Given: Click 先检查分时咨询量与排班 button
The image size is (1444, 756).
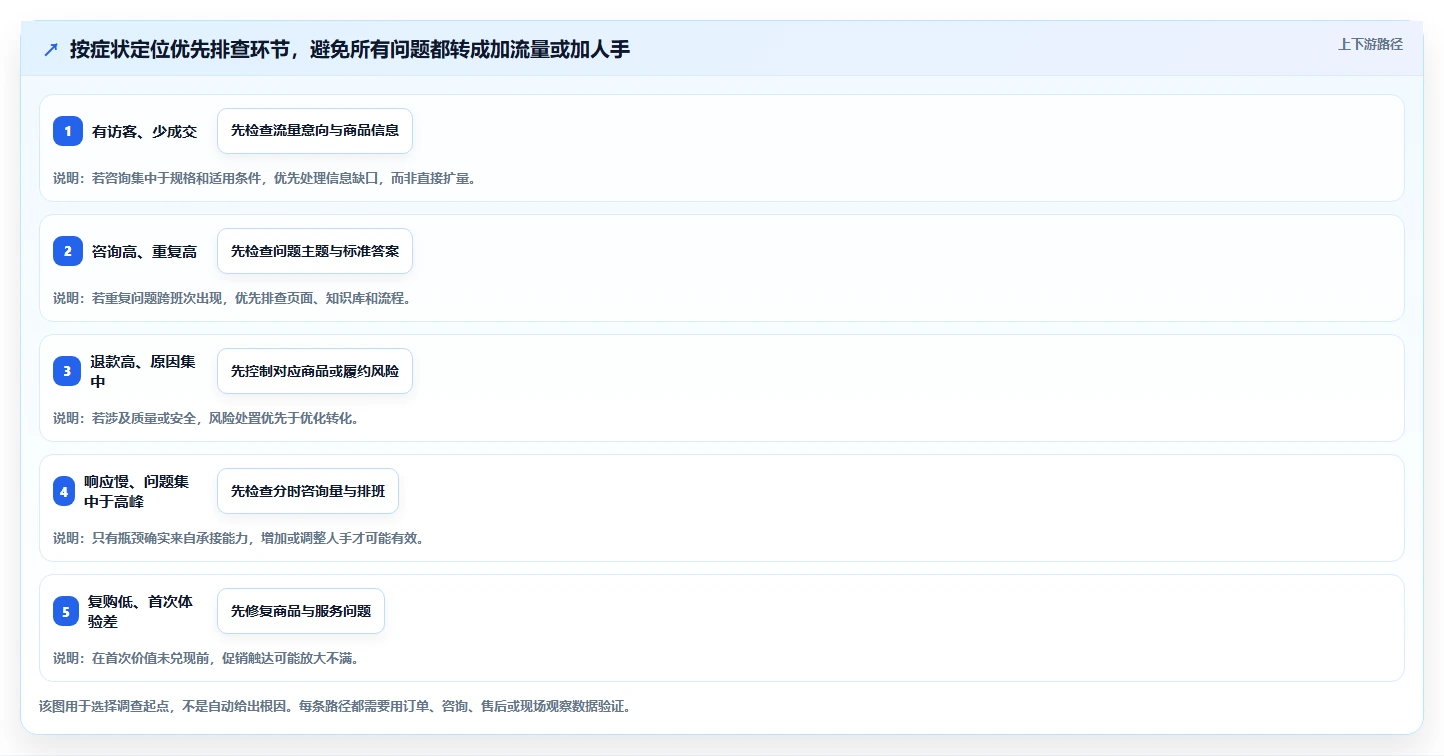Looking at the screenshot, I should click(x=308, y=491).
